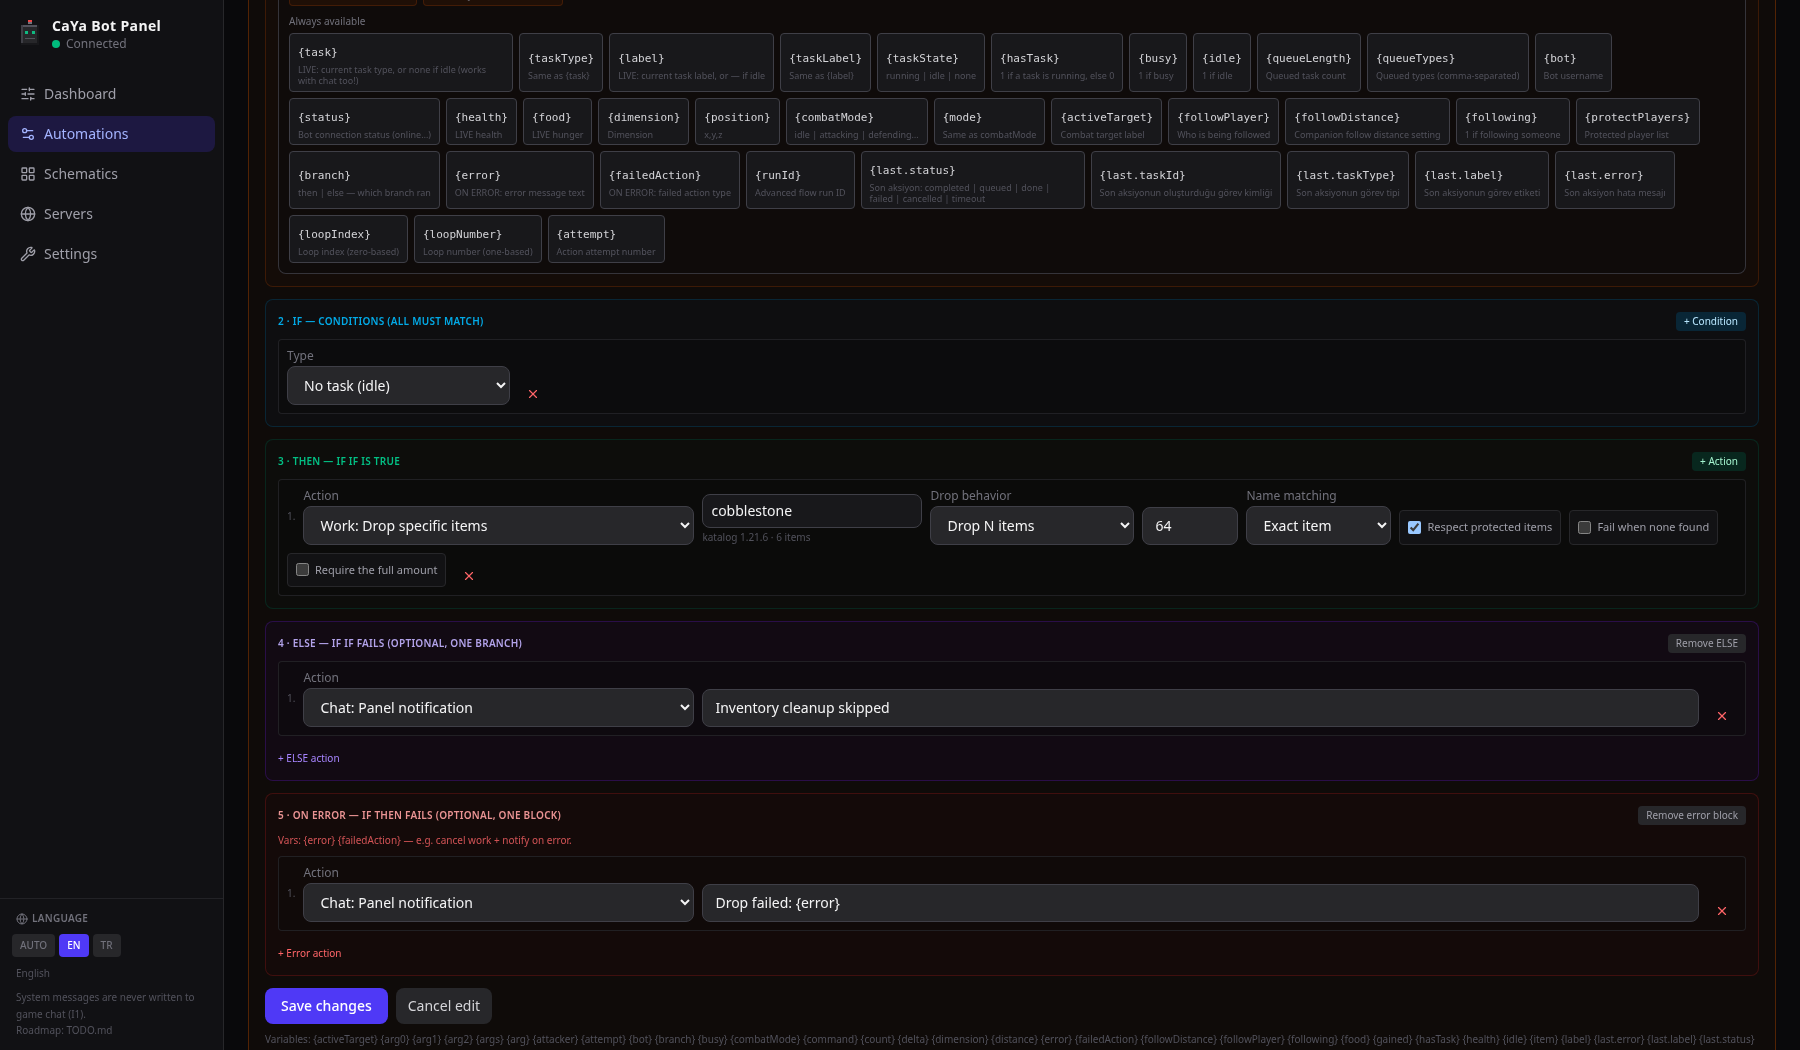The image size is (1800, 1050).
Task: Go to Dashboard page
Action: (111, 94)
